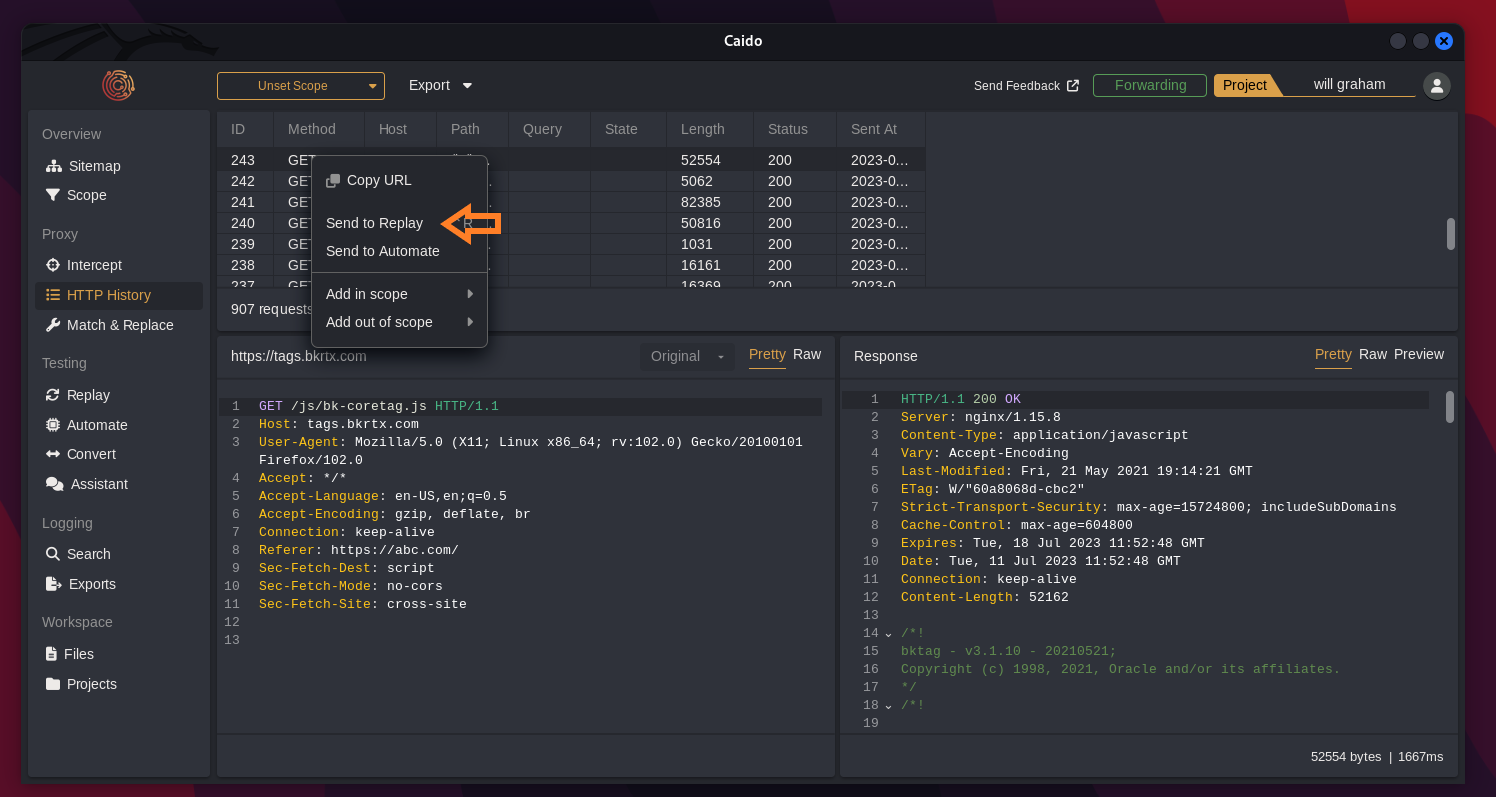Switch the response view to the Raw tab
Viewport: 1496px width, 797px height.
[1373, 354]
